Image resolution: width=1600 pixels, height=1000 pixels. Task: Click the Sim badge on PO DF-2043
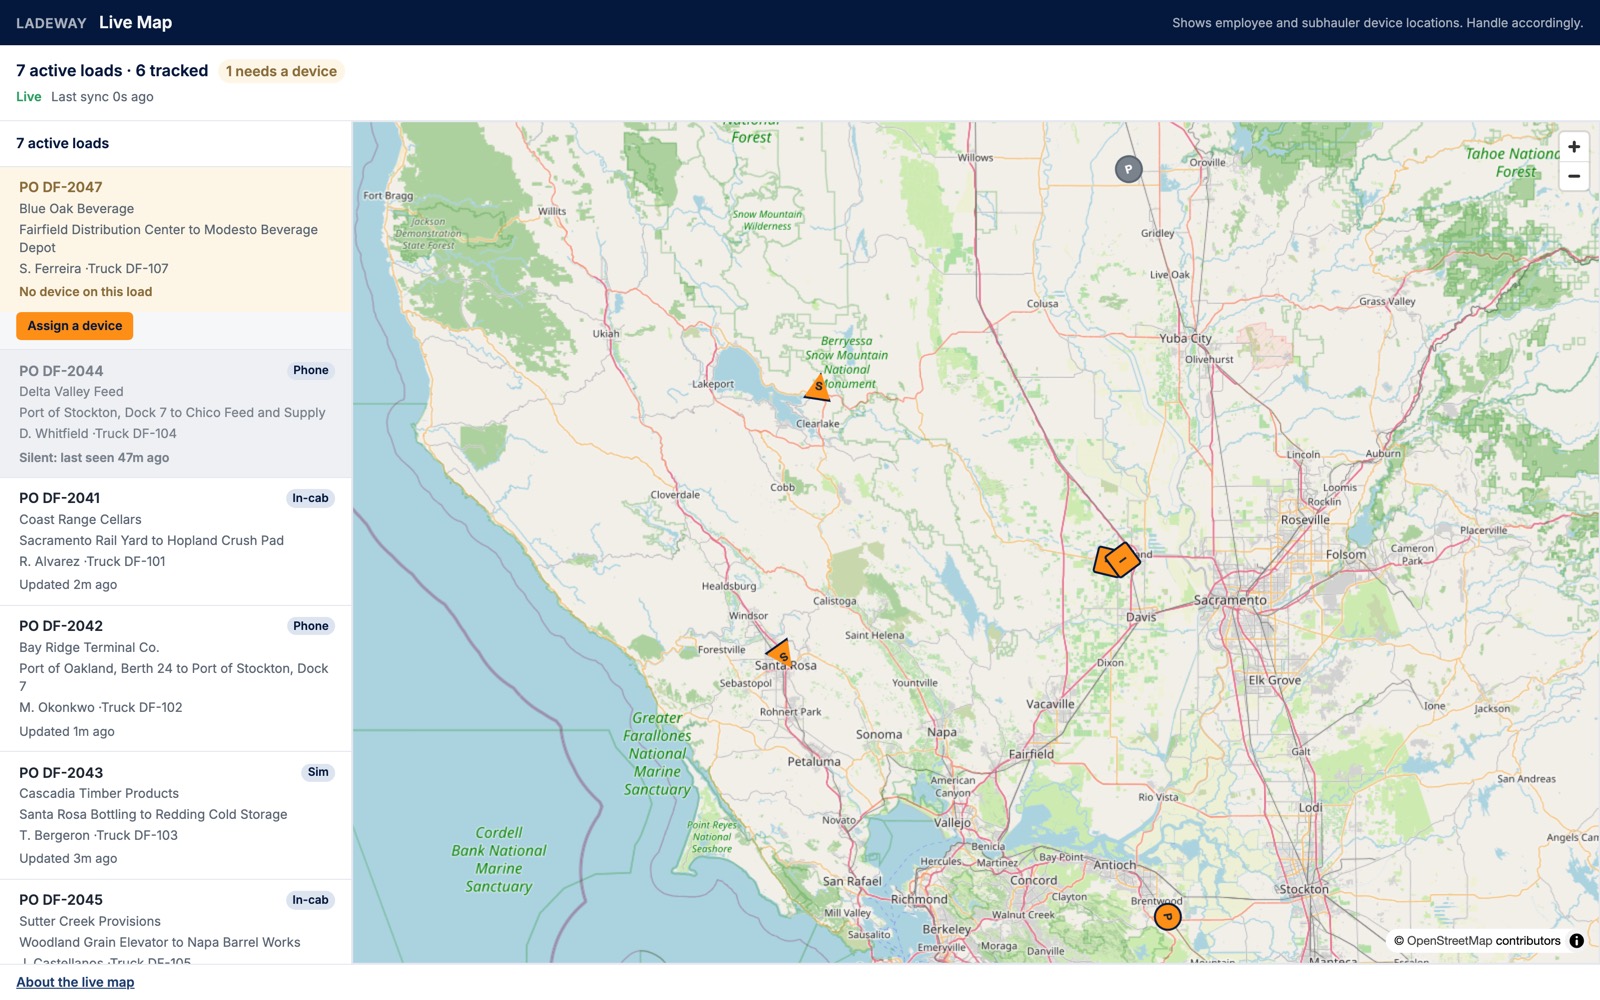pos(318,772)
